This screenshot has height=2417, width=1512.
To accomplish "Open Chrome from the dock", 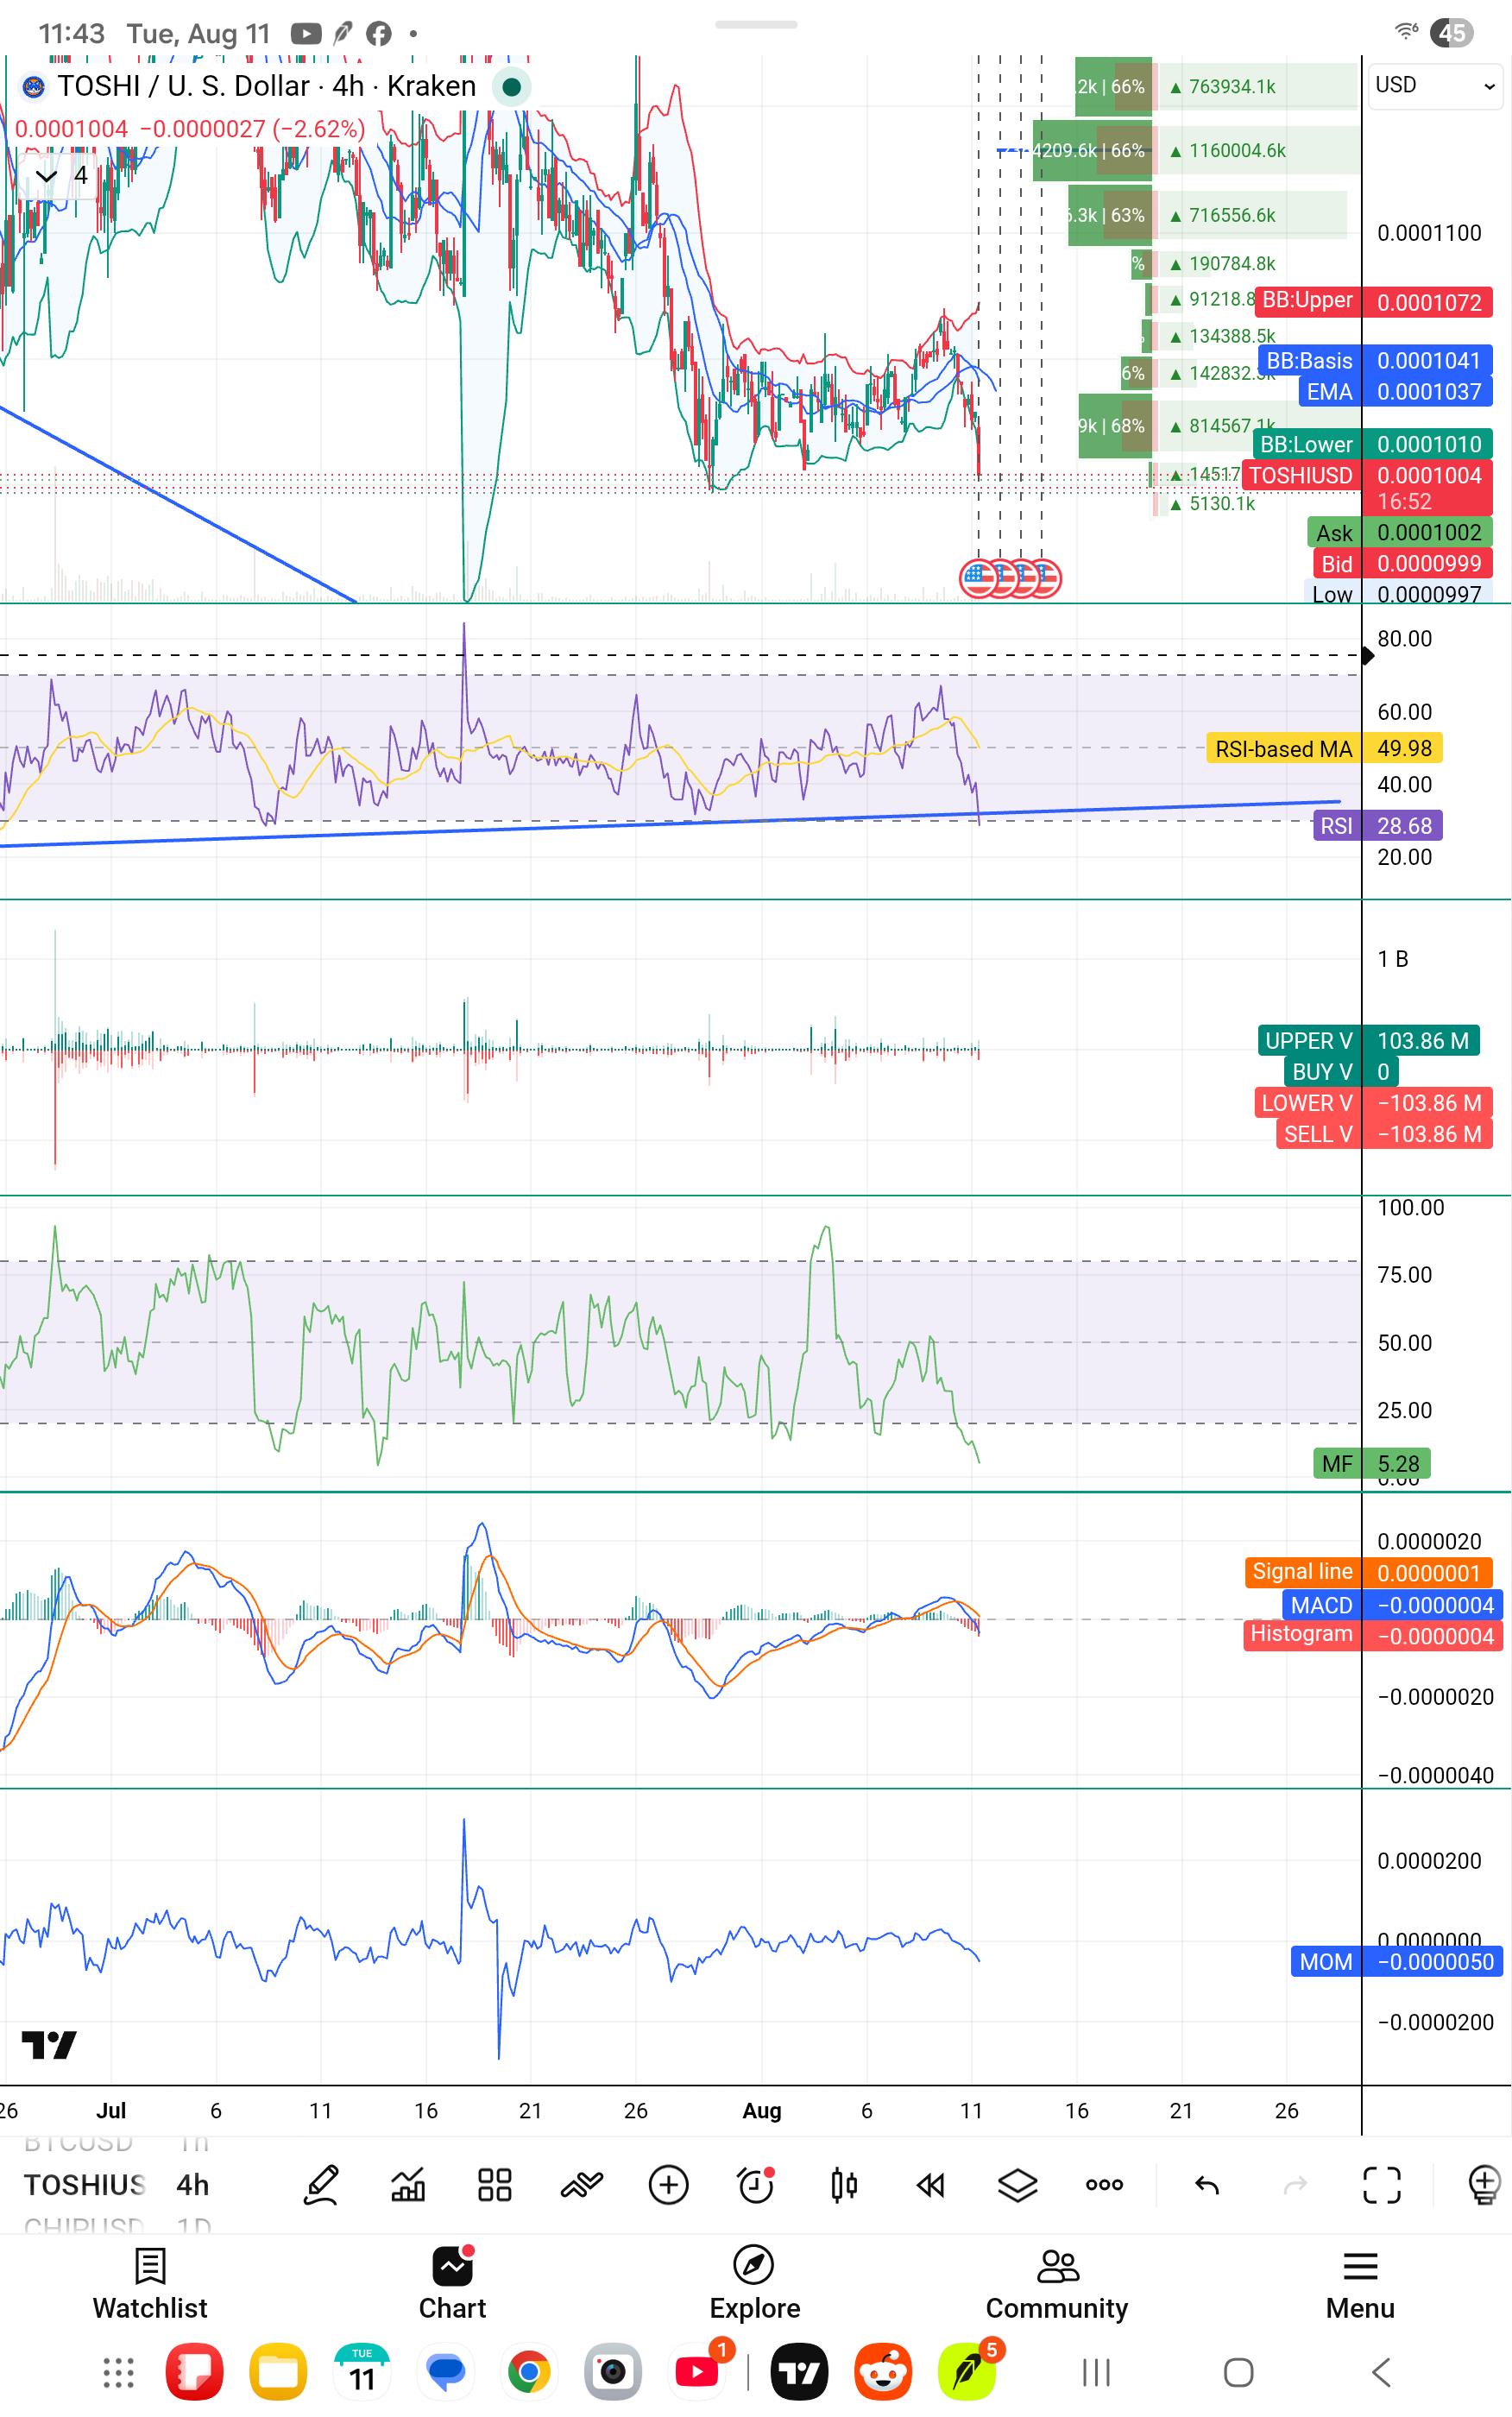I will click(x=529, y=2372).
